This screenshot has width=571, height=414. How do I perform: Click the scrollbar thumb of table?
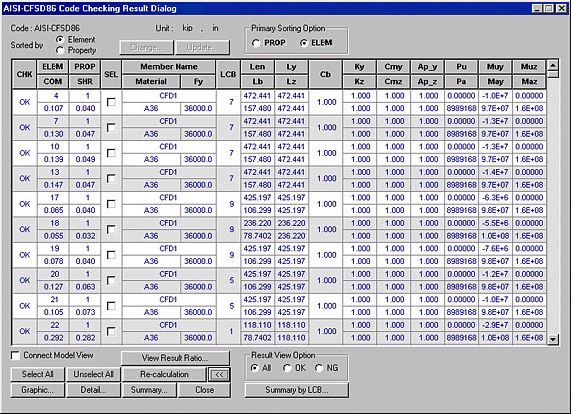553,74
